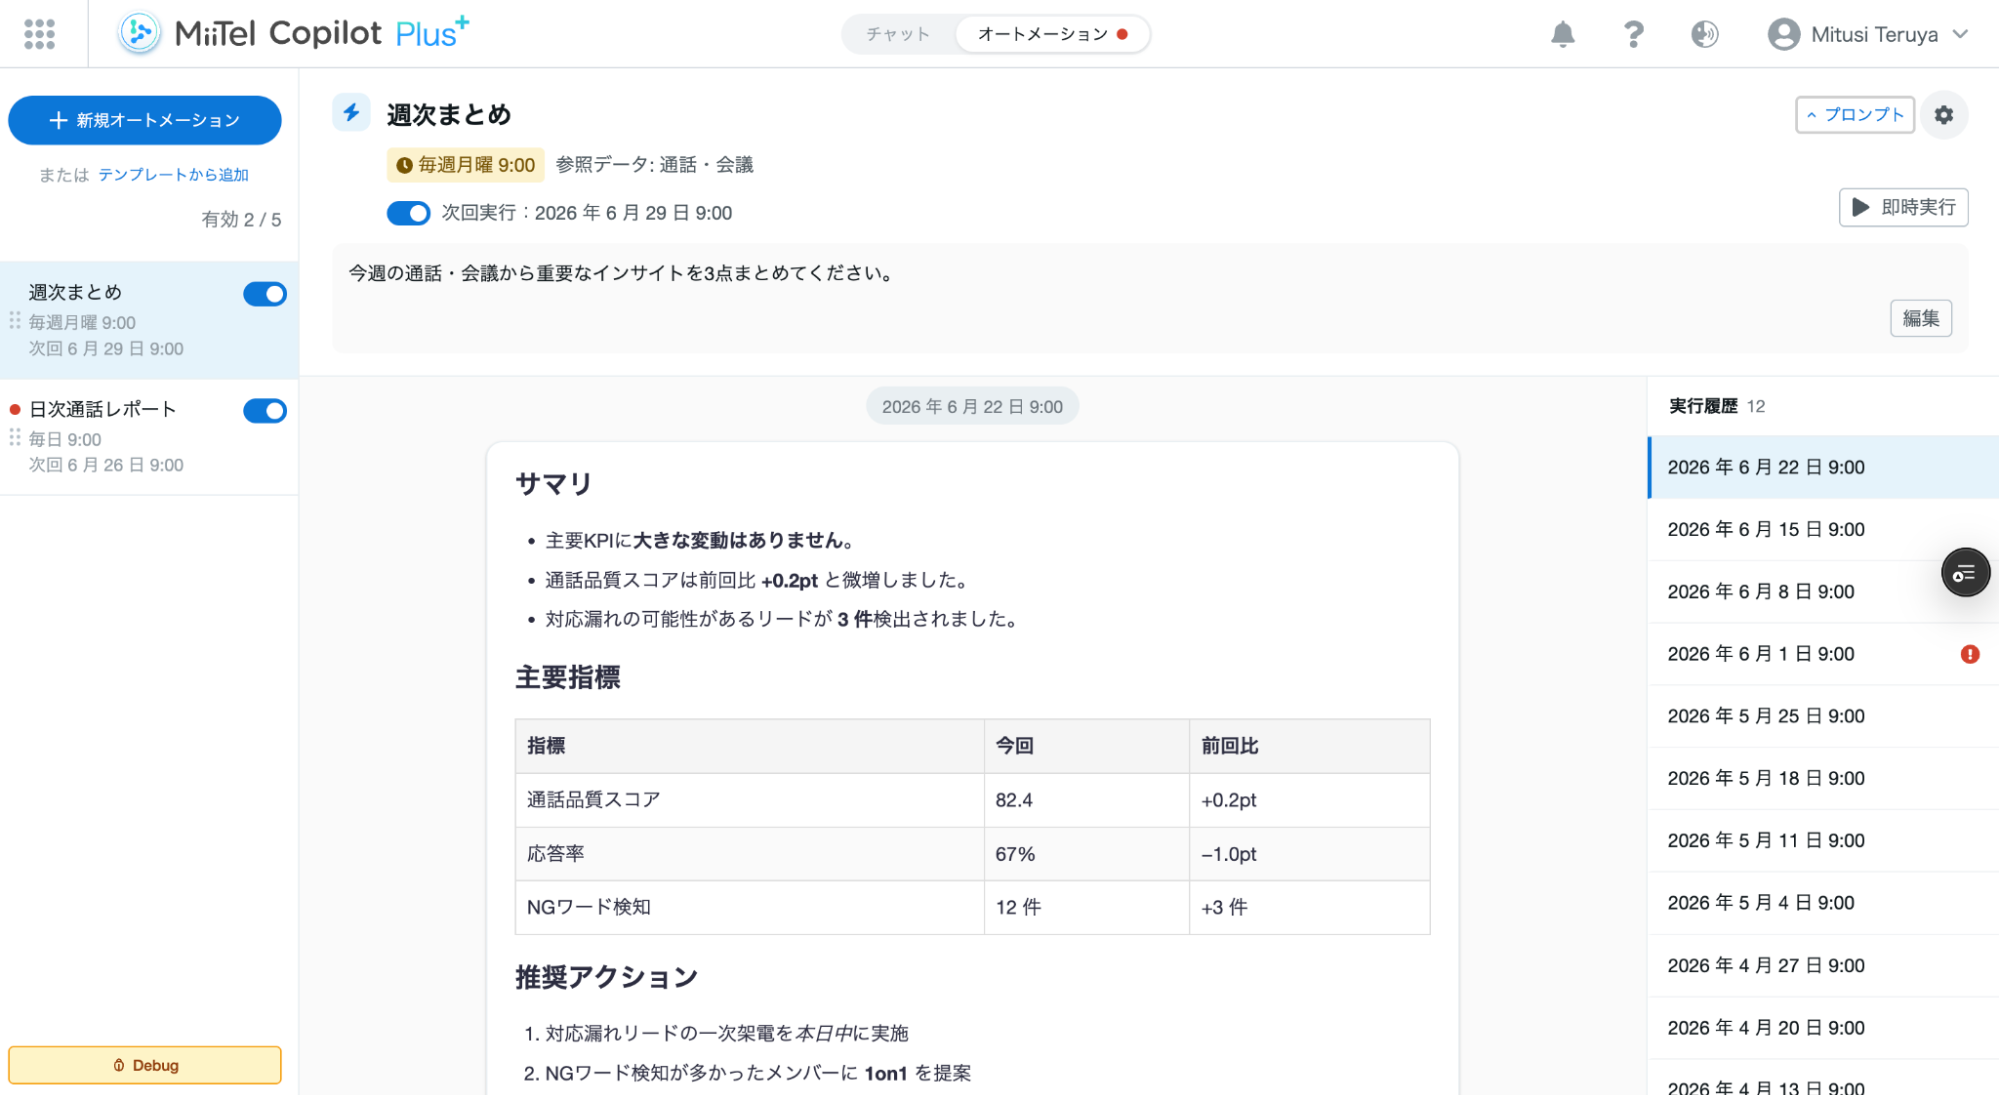Viewport: 1999px width, 1096px height.
Task: Open run history 2026 年 6 月 22 日 9:00
Action: [x=1823, y=467]
